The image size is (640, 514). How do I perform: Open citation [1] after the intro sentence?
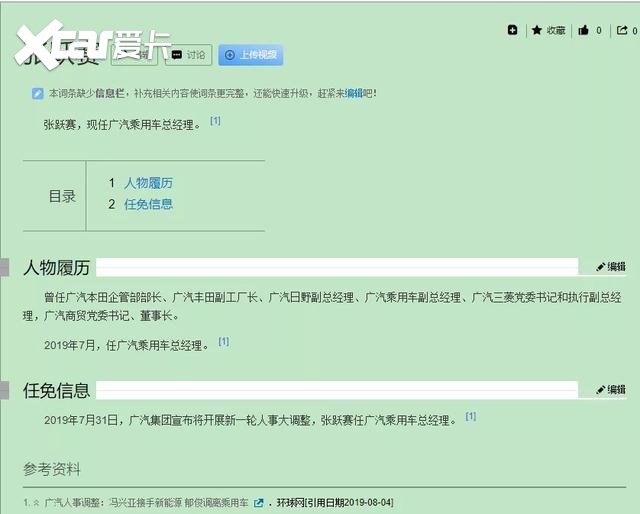[215, 122]
